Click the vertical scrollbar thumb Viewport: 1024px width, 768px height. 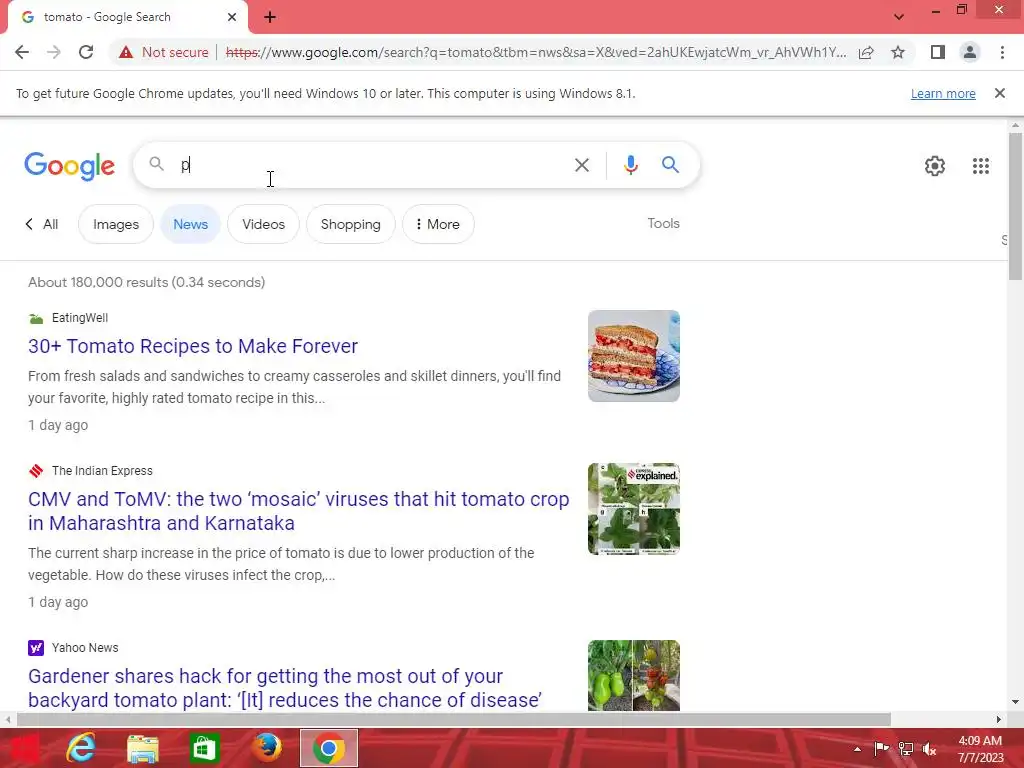click(1015, 206)
